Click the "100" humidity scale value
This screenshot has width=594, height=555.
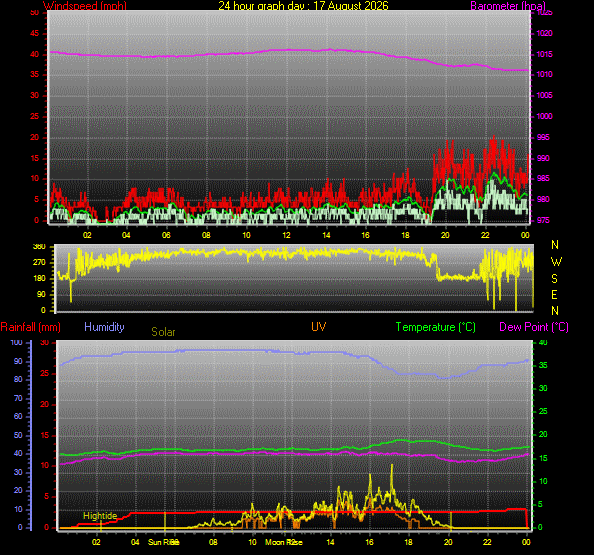[16, 342]
